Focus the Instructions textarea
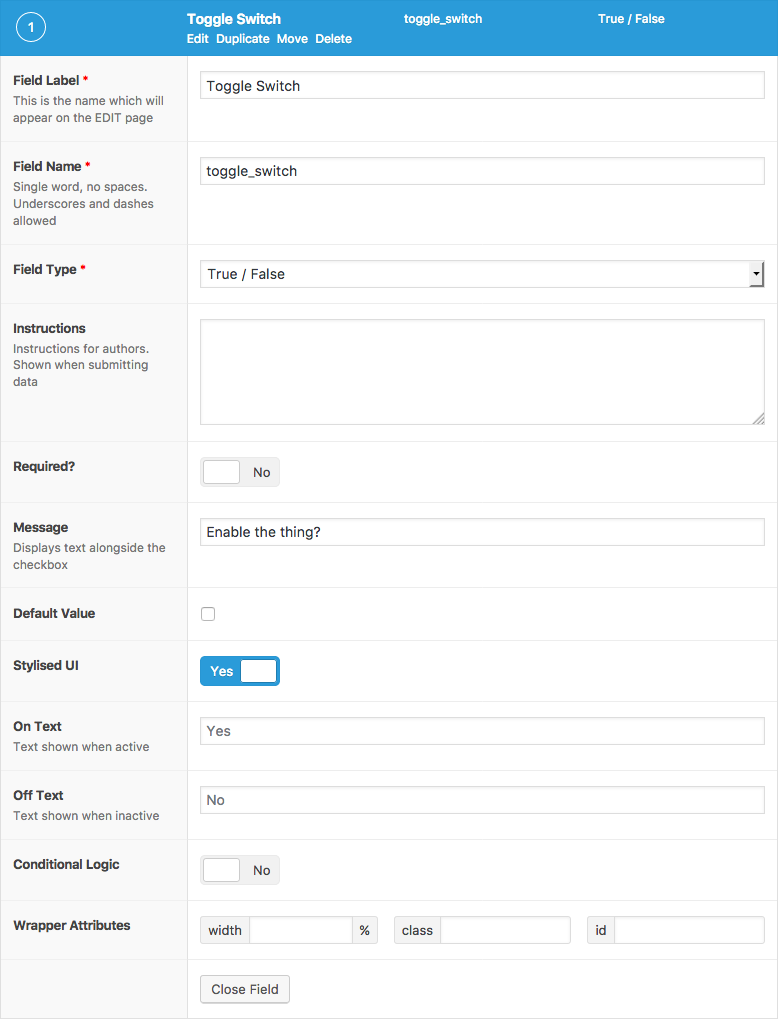The height and width of the screenshot is (1019, 778). 482,372
